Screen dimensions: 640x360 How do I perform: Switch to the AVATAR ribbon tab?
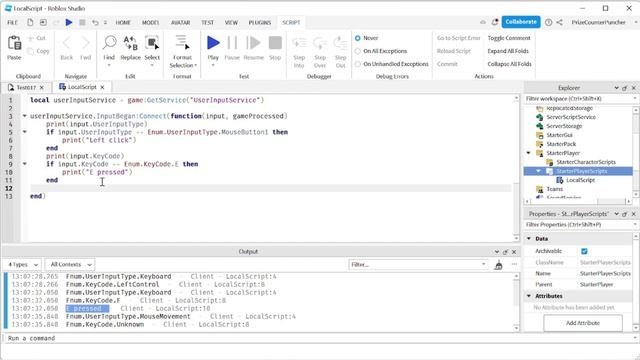(x=180, y=22)
